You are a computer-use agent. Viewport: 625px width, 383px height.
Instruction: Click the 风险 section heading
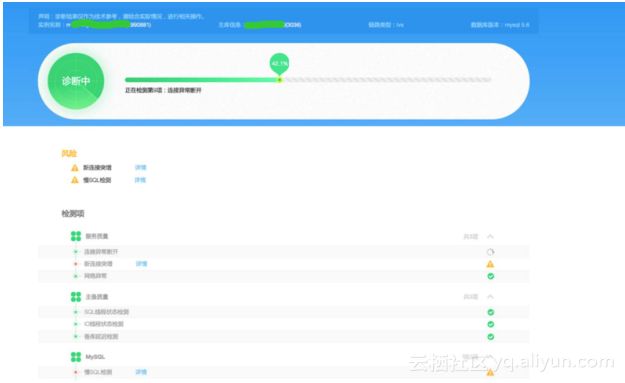click(x=69, y=153)
